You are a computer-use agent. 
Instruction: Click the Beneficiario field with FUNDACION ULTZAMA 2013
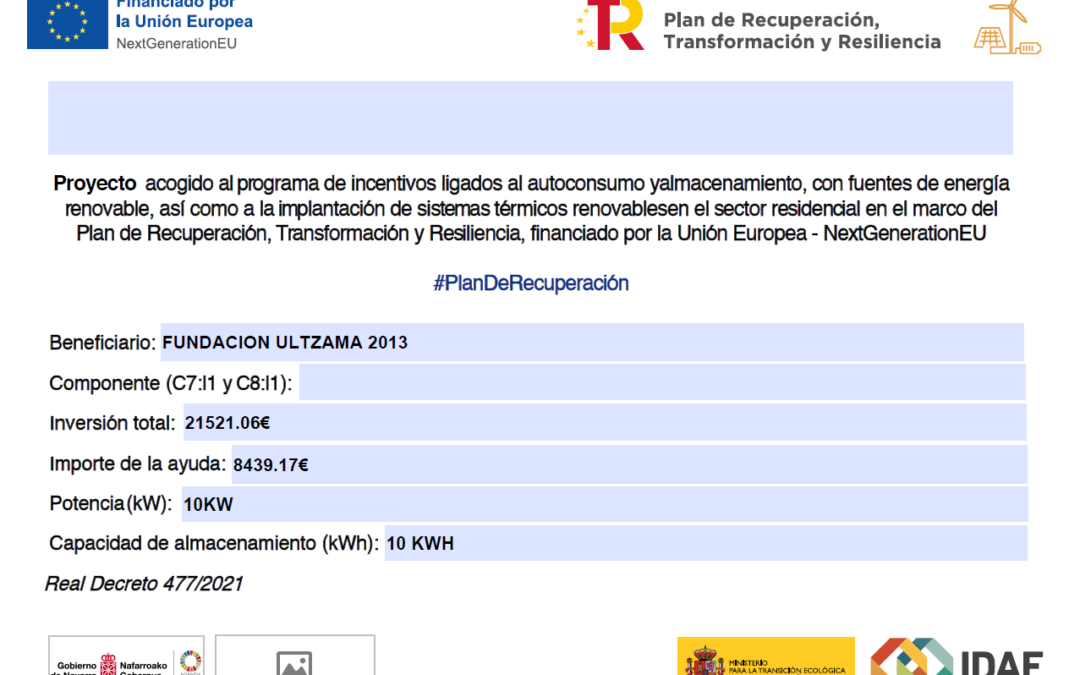tap(592, 342)
